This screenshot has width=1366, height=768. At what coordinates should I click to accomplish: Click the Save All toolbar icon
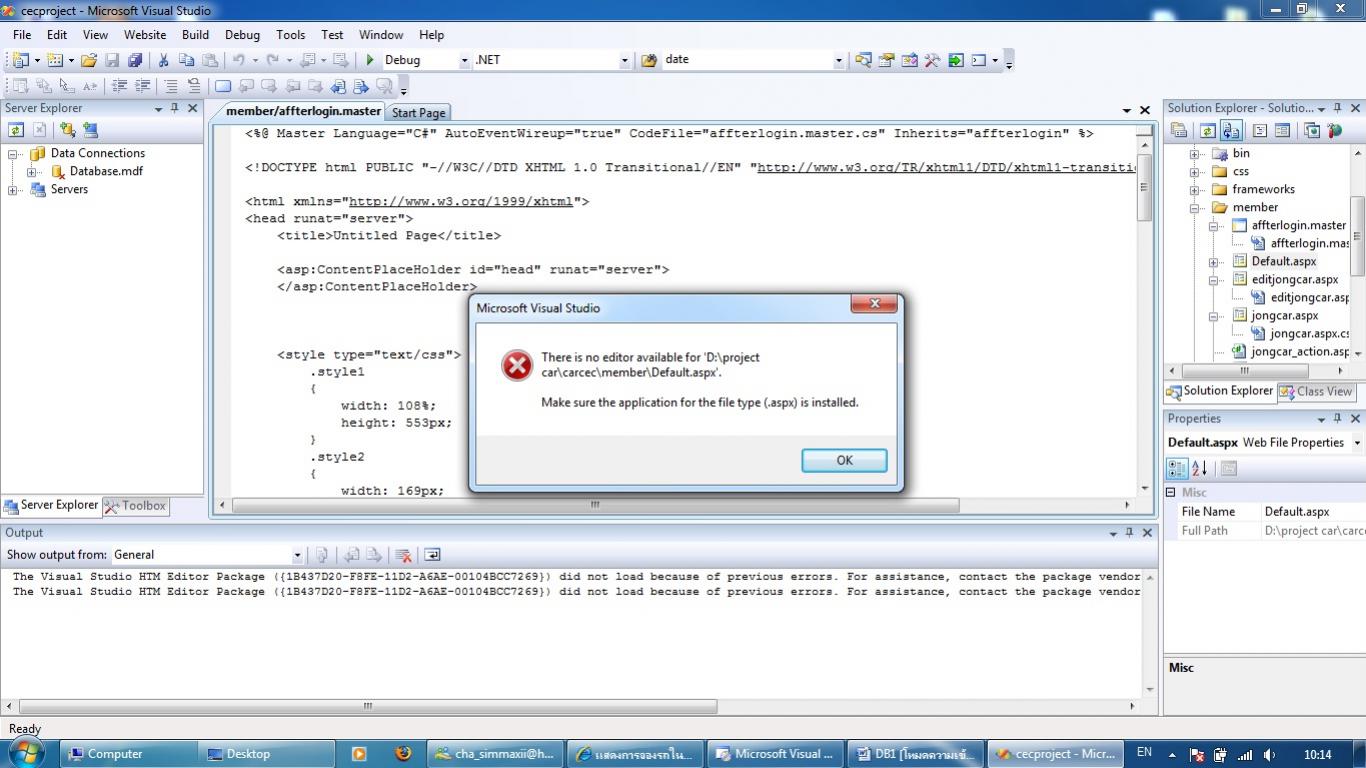pyautogui.click(x=135, y=60)
